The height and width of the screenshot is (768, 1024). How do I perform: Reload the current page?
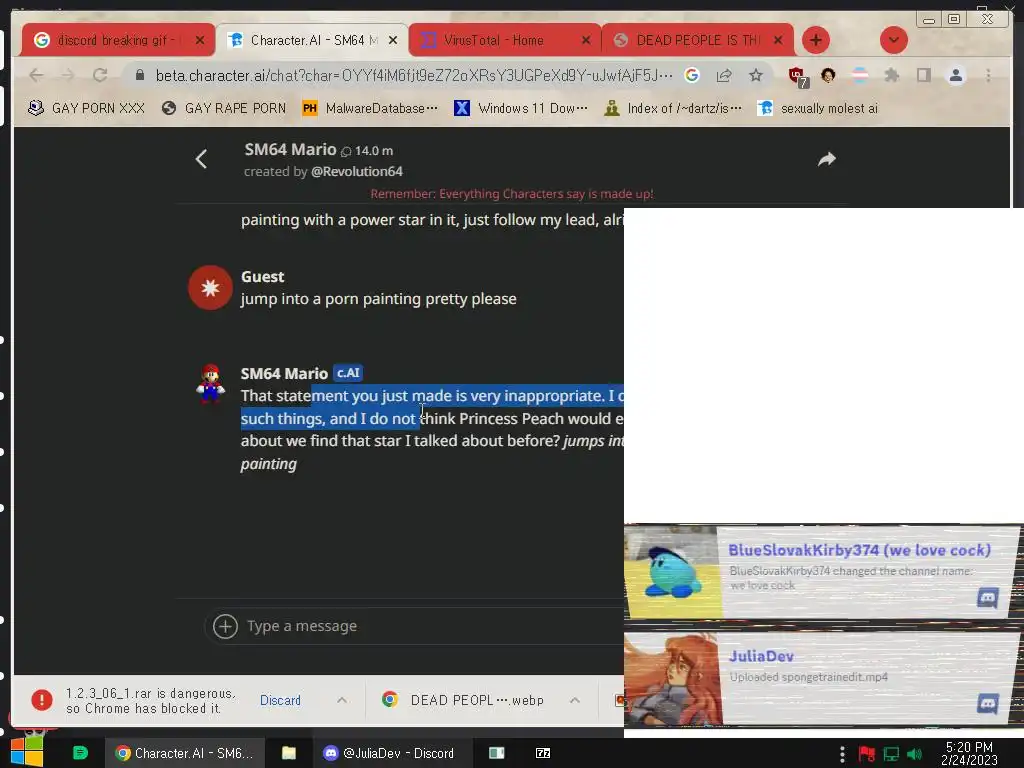[x=100, y=75]
